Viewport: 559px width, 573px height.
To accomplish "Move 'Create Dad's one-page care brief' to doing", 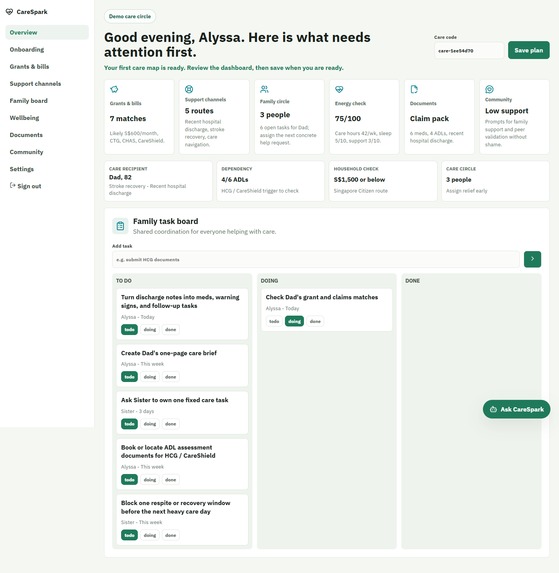I will 150,377.
